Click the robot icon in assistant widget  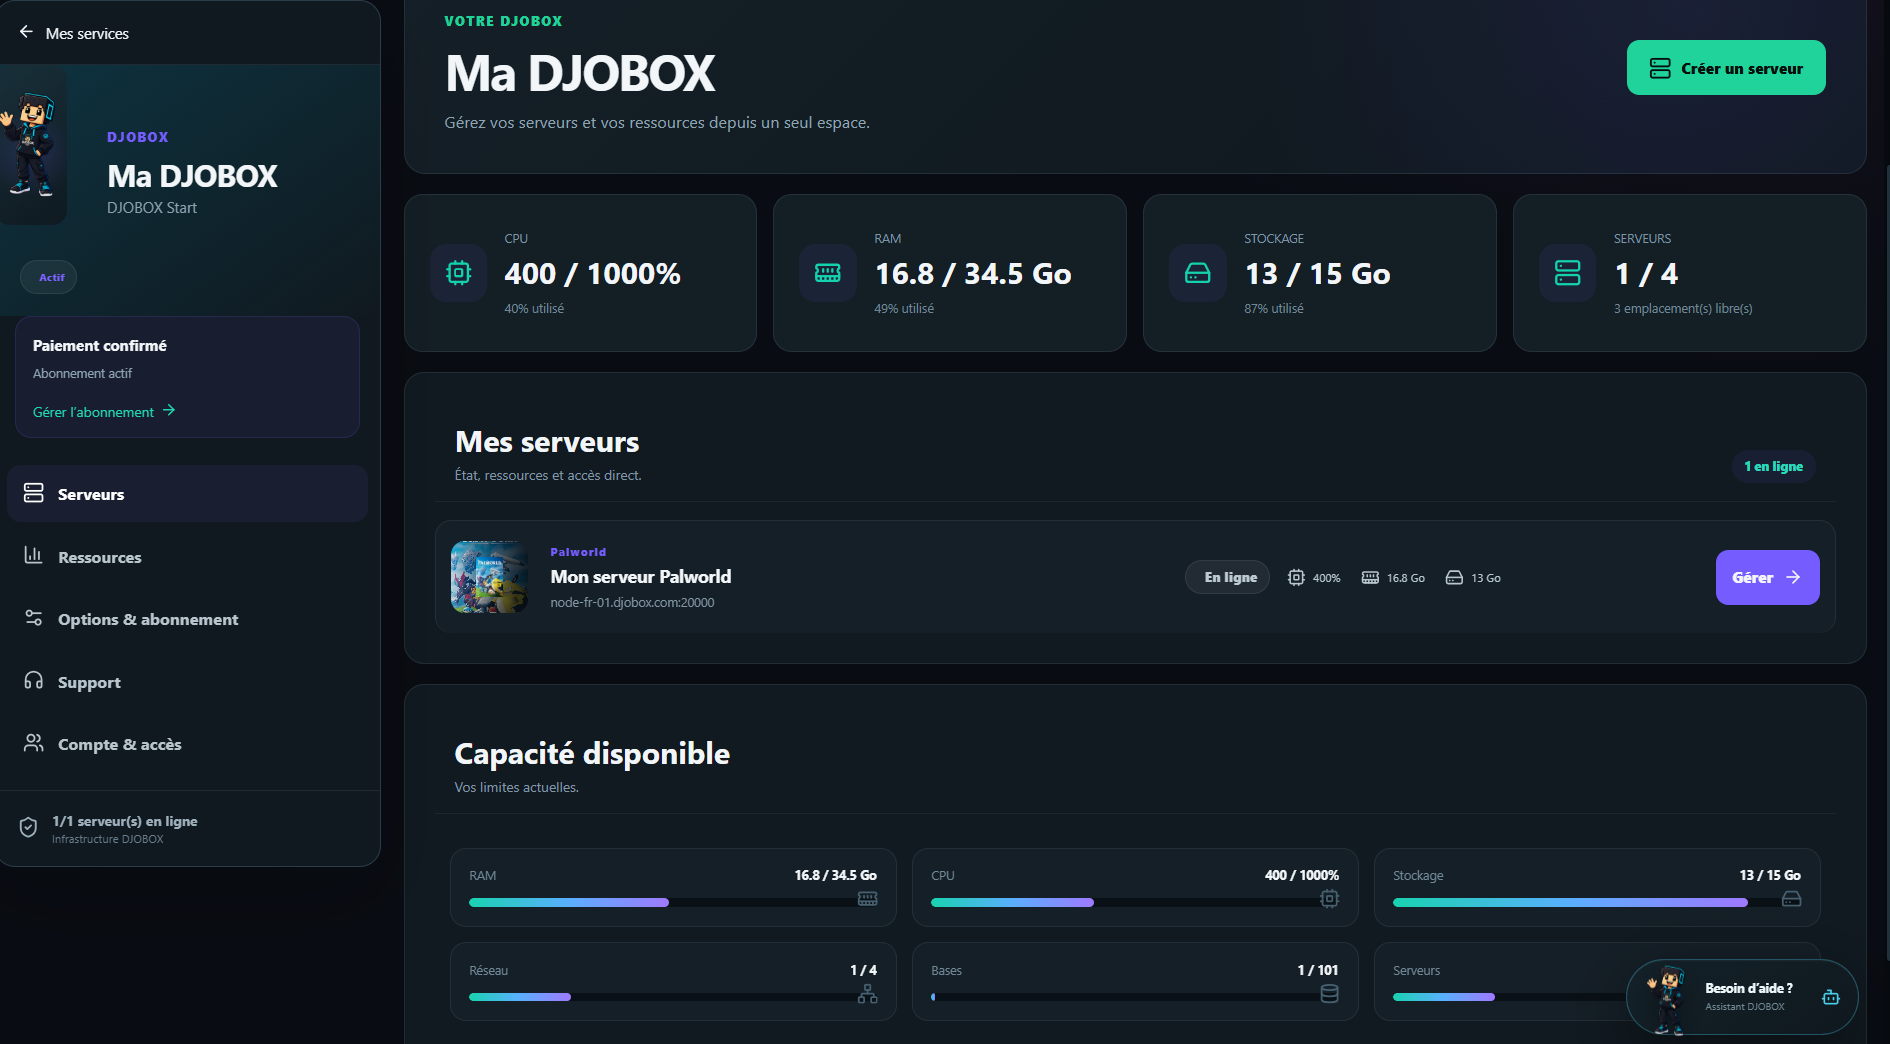(x=1830, y=997)
